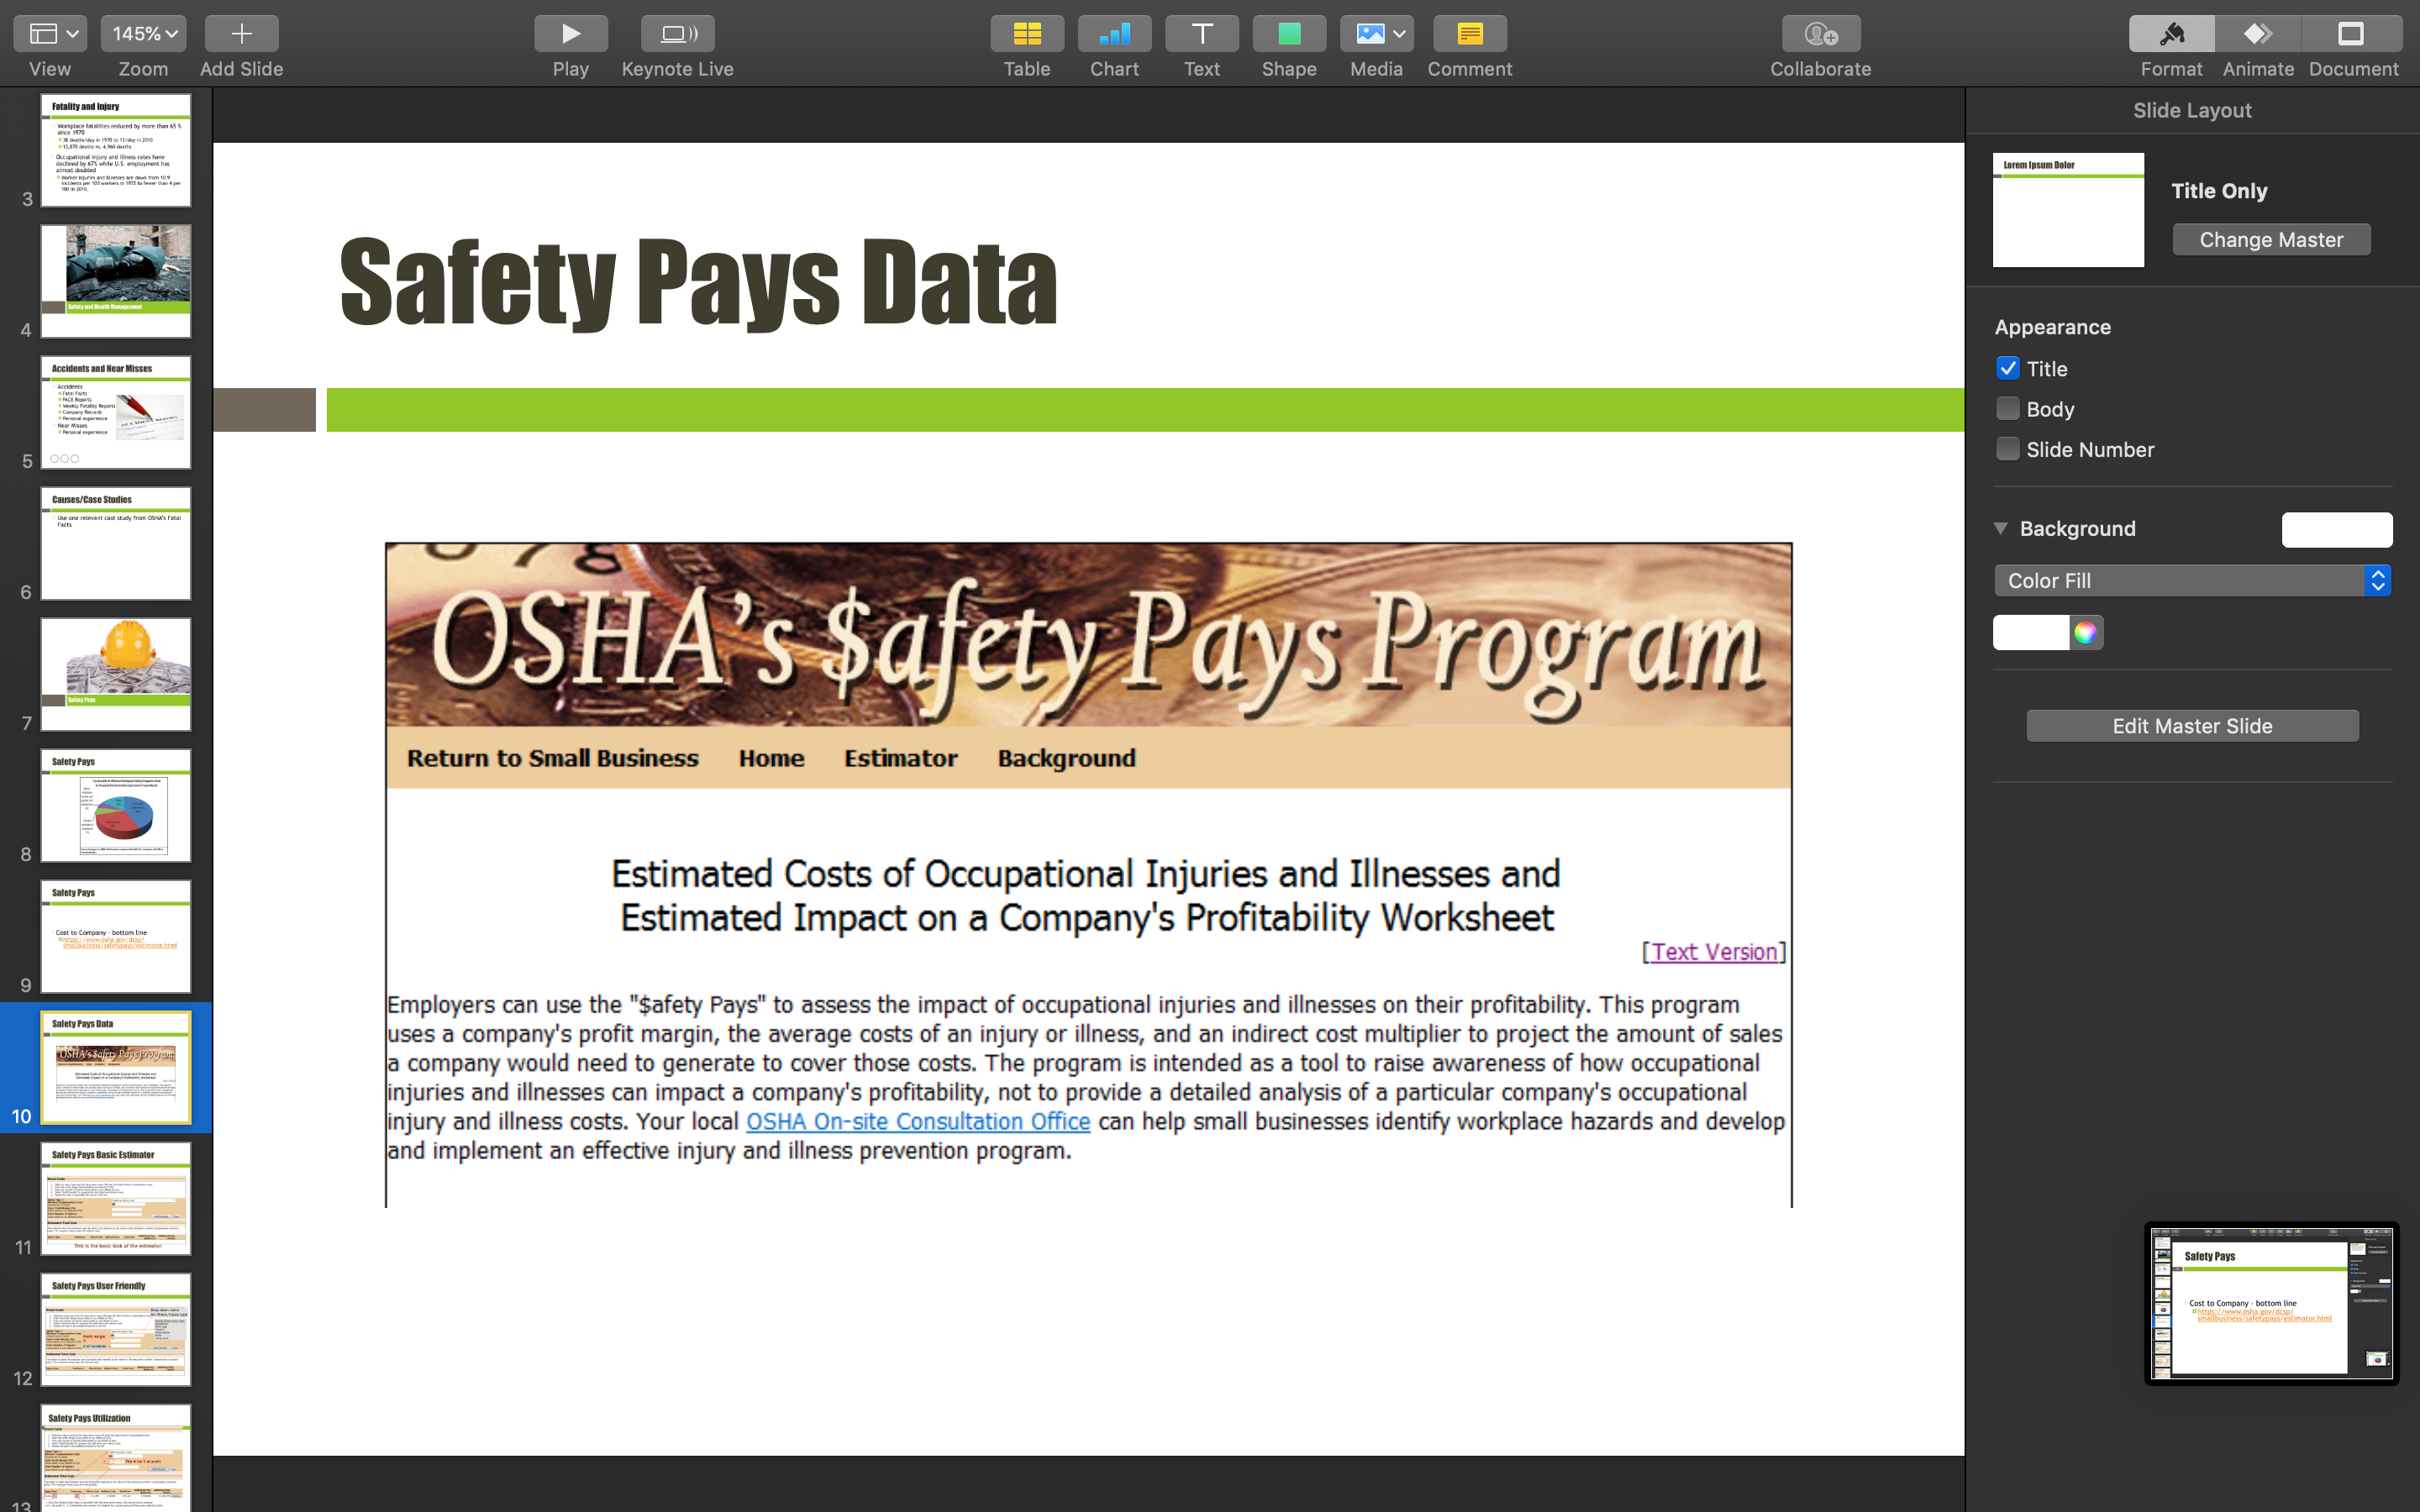Insert a Table from the toolbar
This screenshot has width=2420, height=1512.
pos(1027,34)
